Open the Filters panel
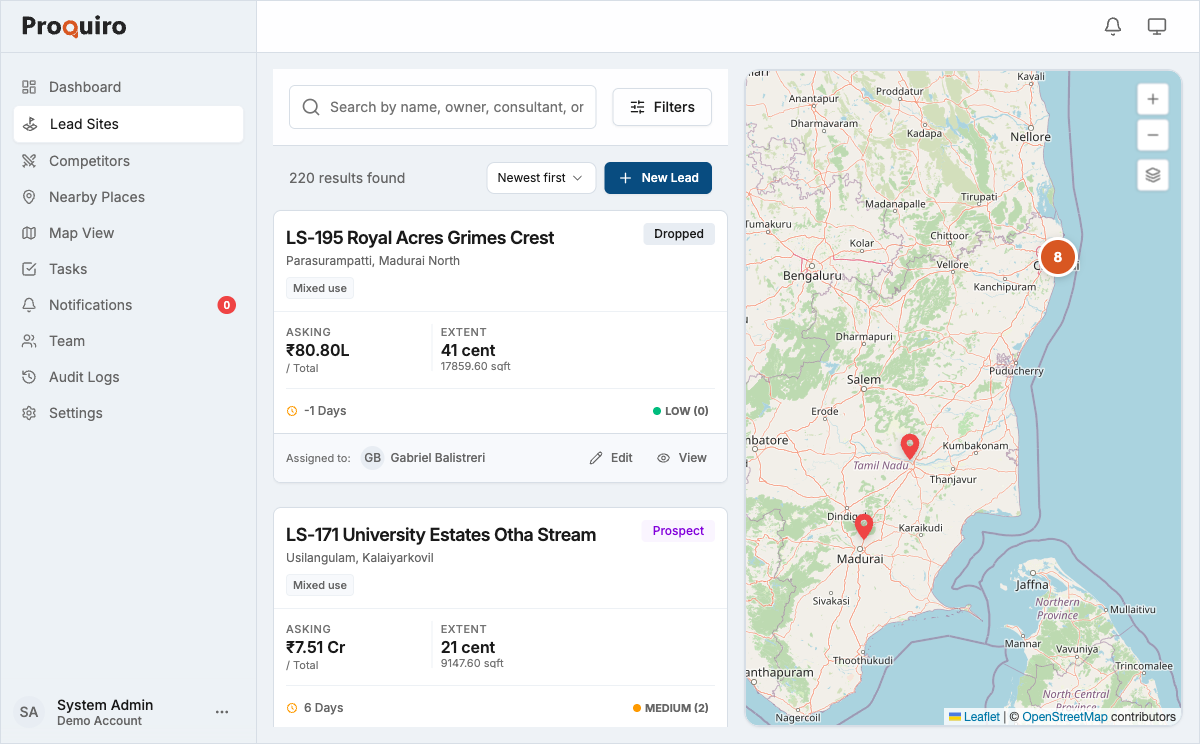1200x744 pixels. pos(662,107)
